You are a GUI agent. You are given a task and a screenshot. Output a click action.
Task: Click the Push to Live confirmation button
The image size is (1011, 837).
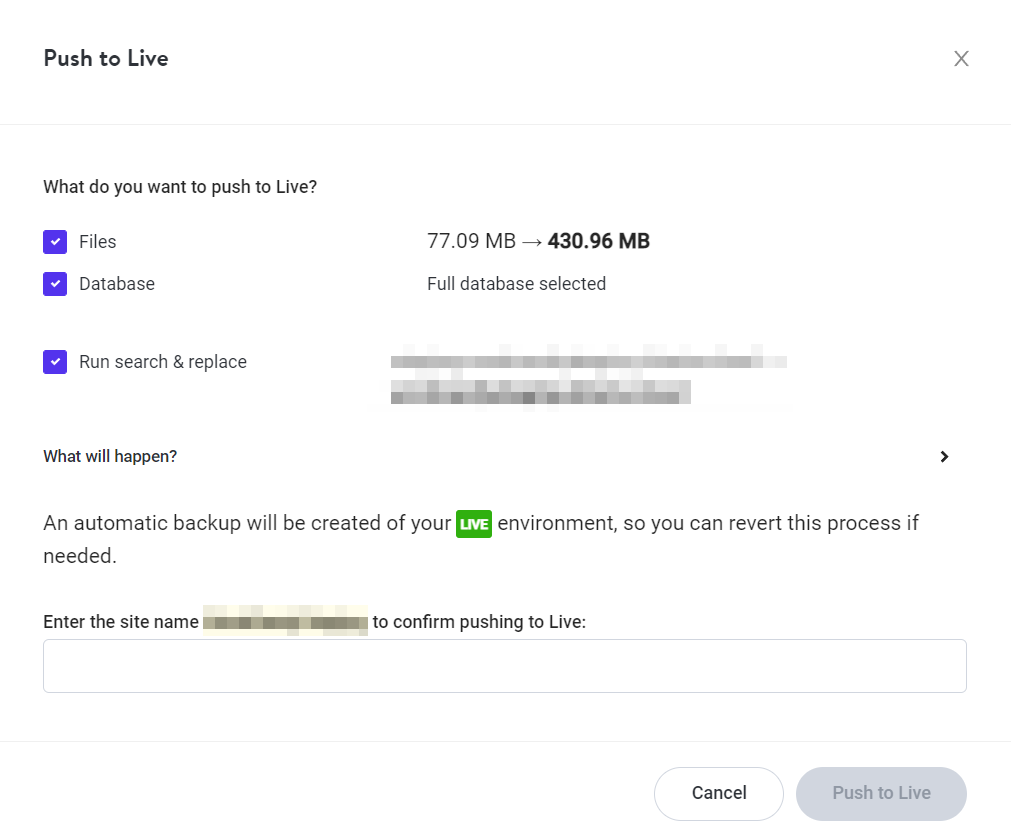coord(881,793)
